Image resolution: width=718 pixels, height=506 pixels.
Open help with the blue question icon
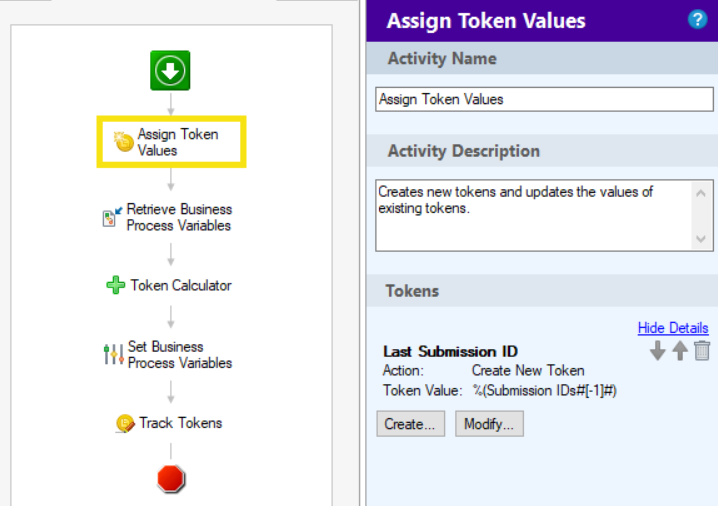pyautogui.click(x=697, y=20)
